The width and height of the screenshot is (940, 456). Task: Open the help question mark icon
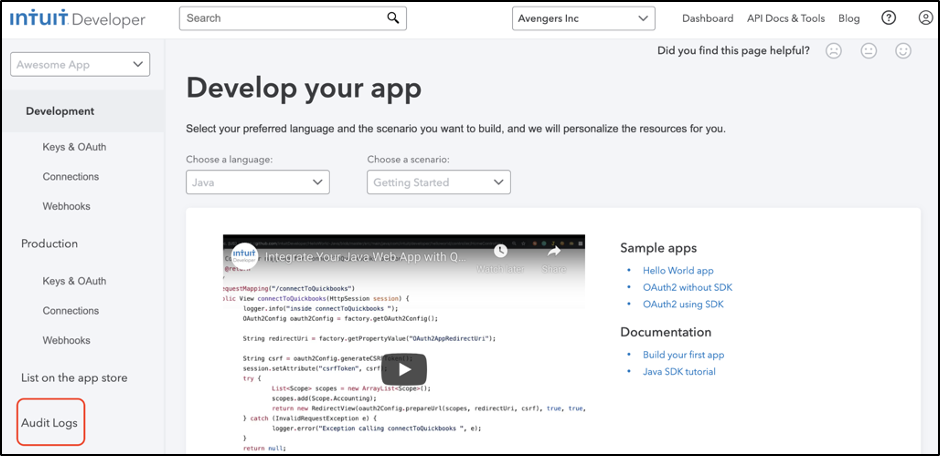pyautogui.click(x=888, y=18)
